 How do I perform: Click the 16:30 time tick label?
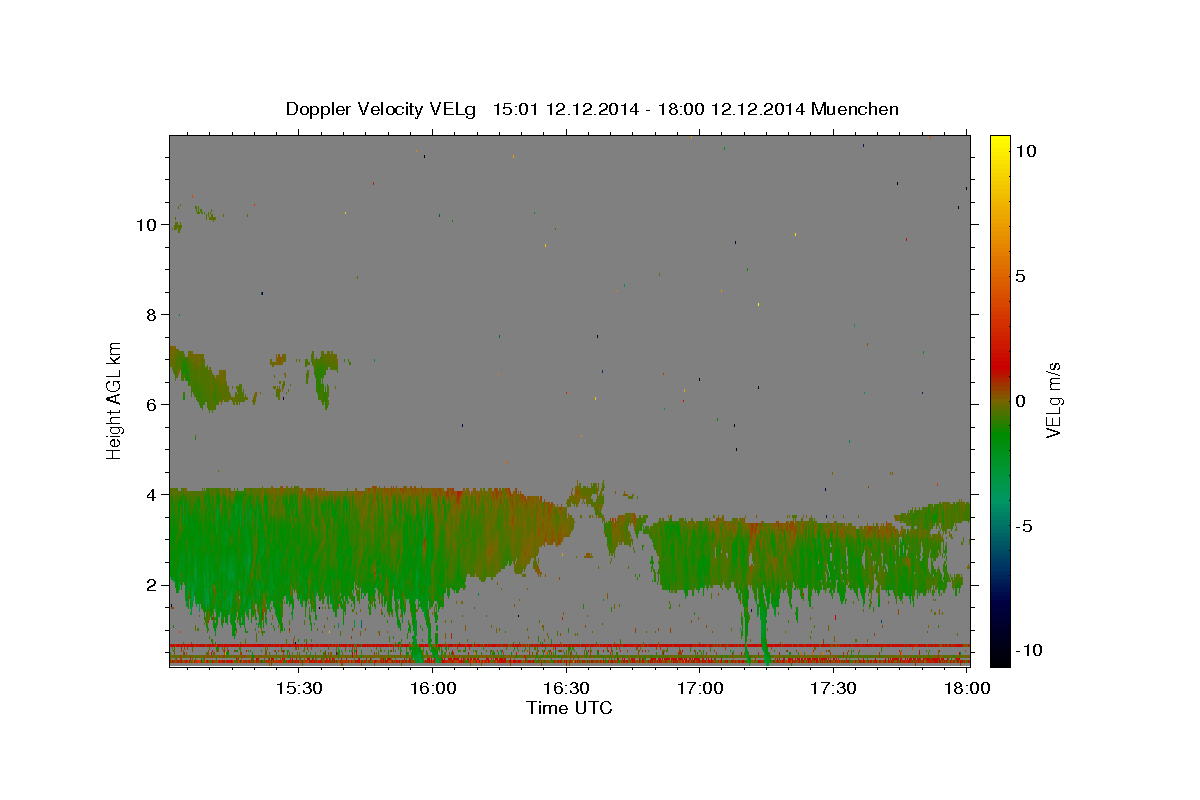(566, 689)
